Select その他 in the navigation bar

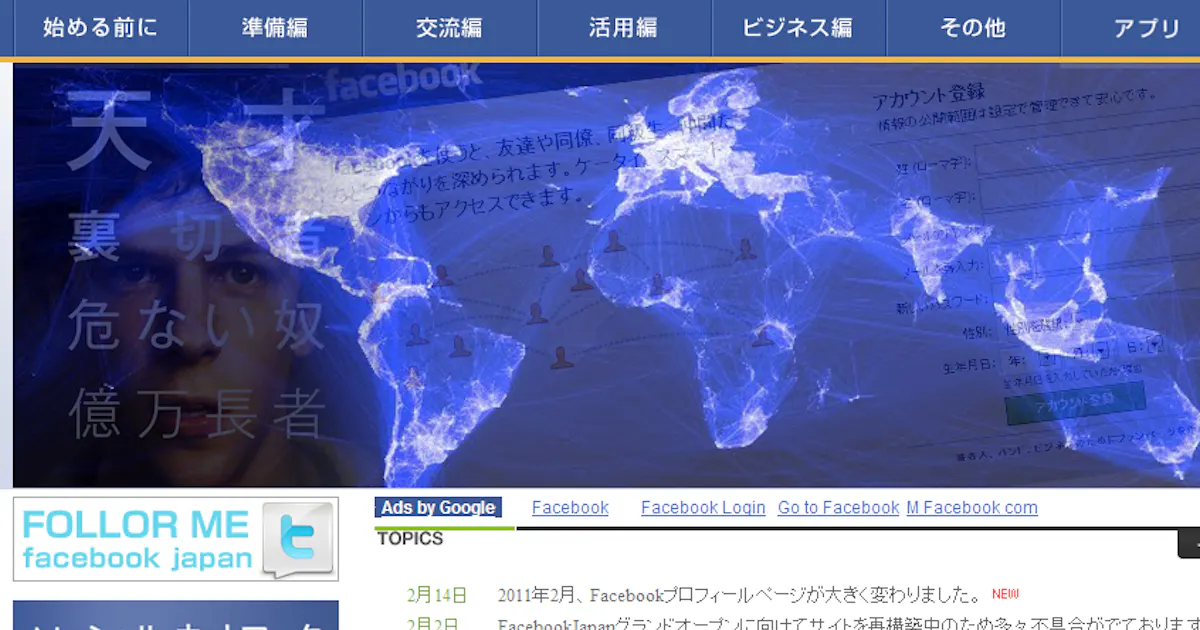tap(973, 28)
